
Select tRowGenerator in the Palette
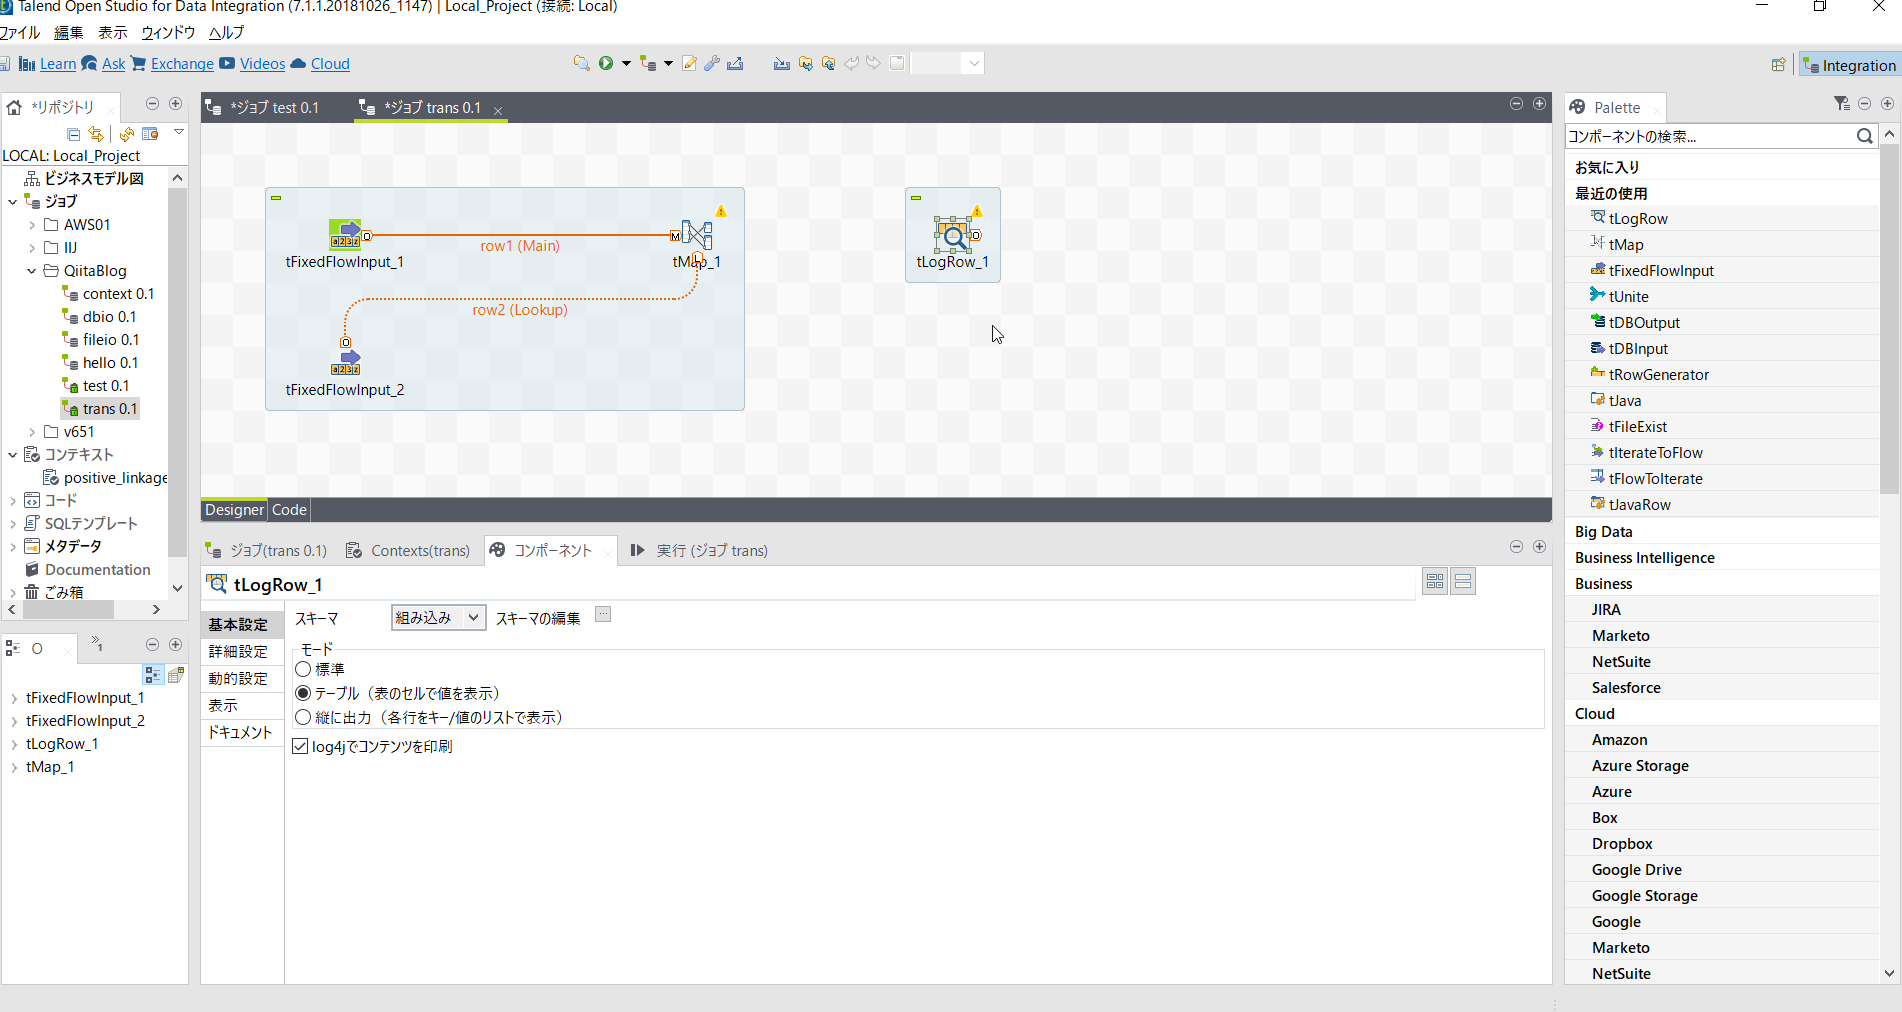point(1659,375)
